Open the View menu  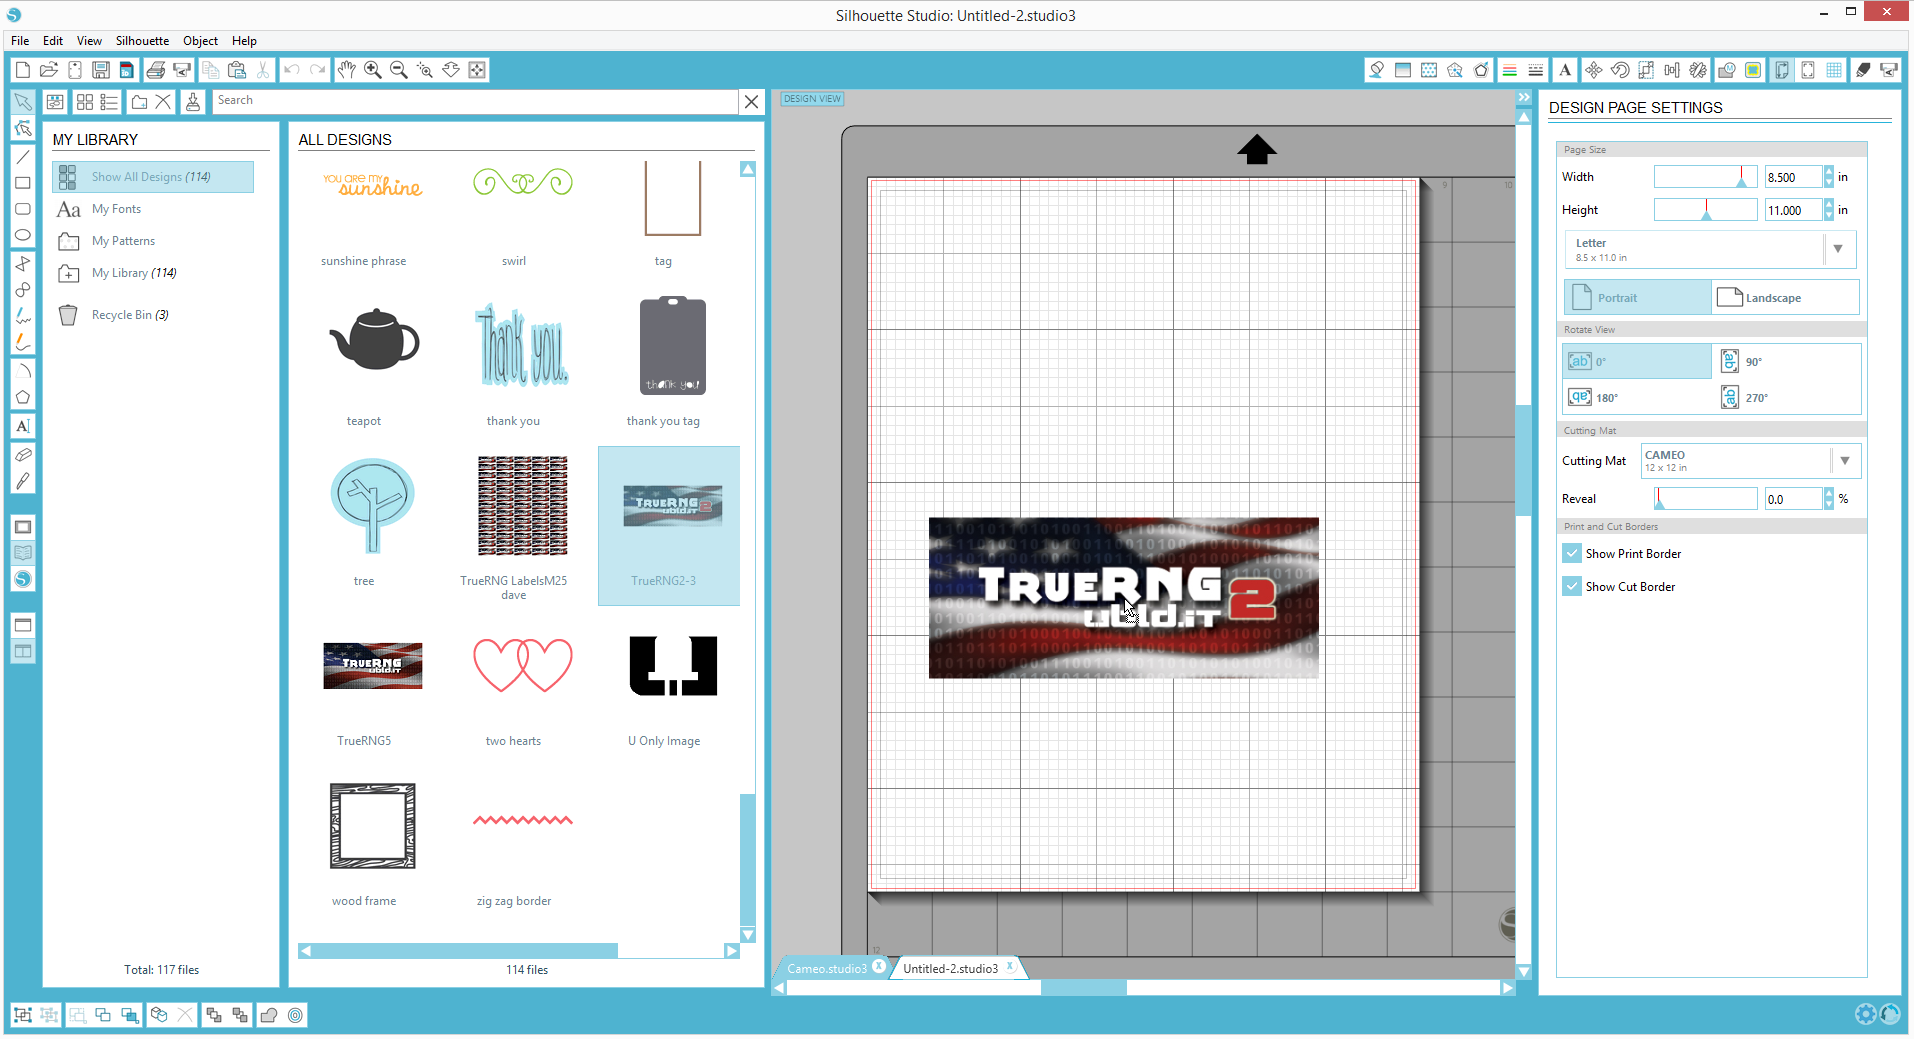(x=89, y=41)
